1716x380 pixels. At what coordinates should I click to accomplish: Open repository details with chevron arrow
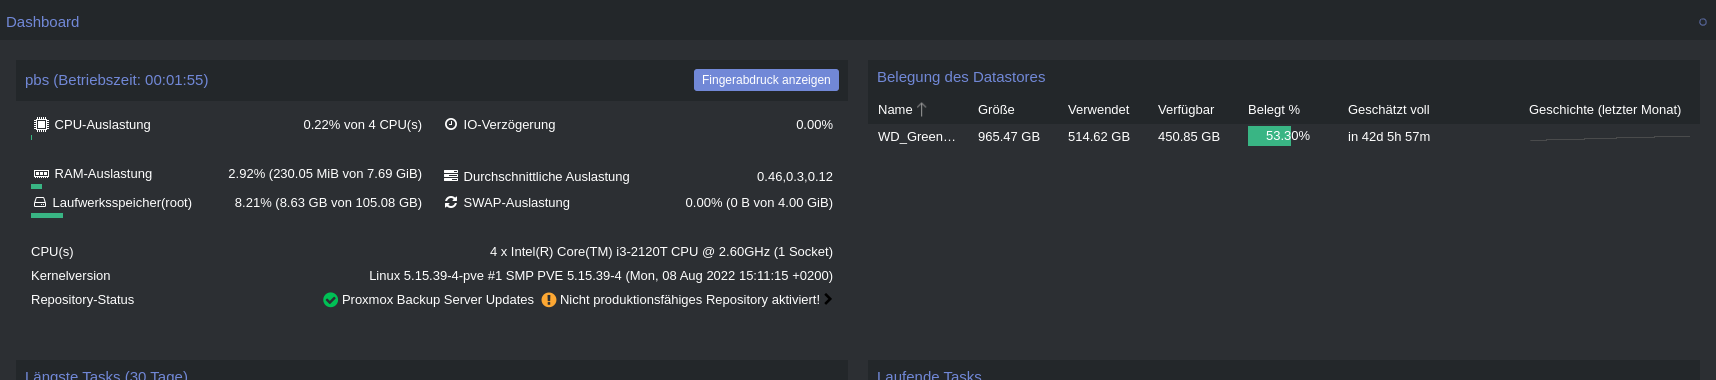(828, 299)
